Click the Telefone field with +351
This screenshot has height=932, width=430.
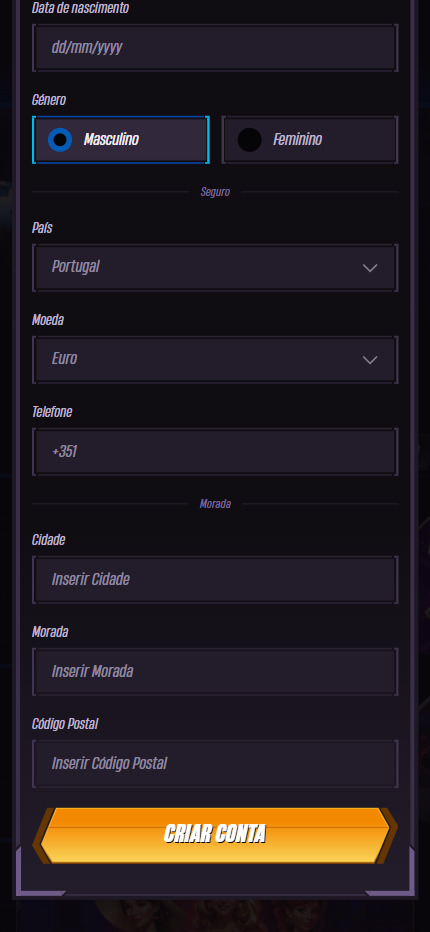coord(215,452)
